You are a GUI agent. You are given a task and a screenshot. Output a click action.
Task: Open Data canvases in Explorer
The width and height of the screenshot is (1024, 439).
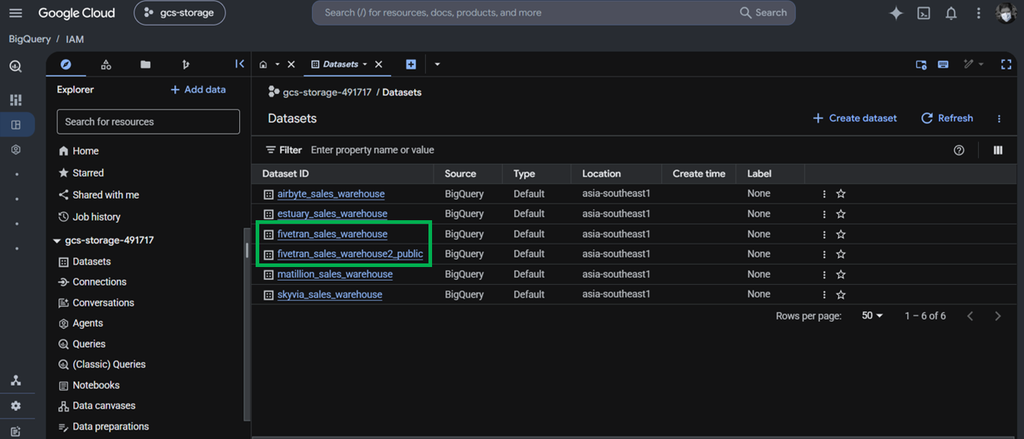pos(99,406)
